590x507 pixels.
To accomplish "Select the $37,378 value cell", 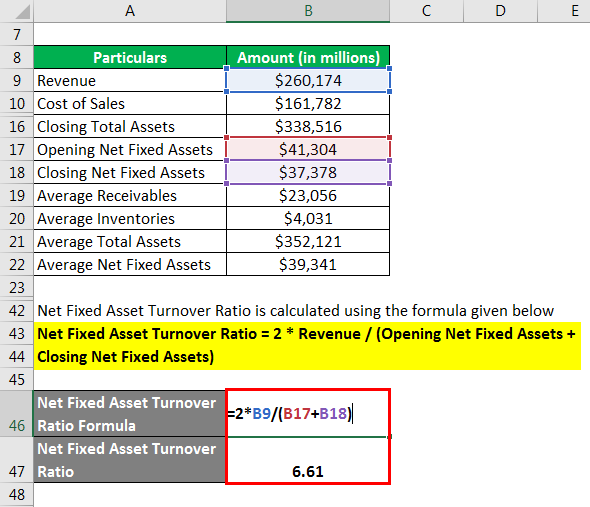I will coord(308,172).
